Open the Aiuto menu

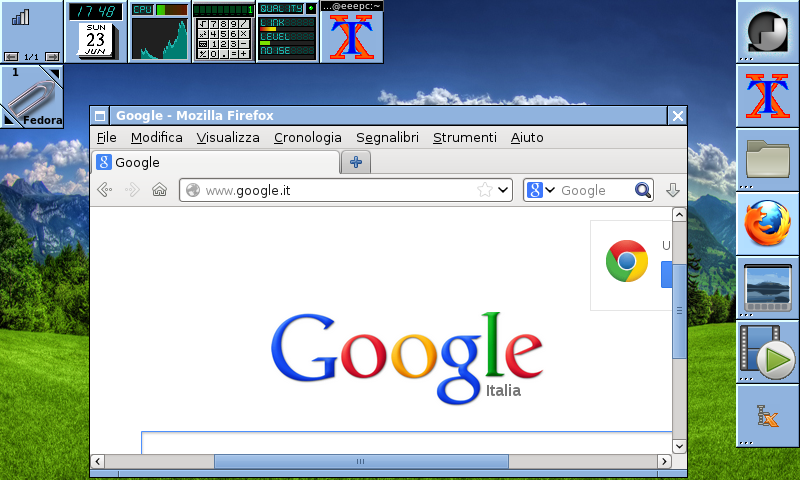527,137
